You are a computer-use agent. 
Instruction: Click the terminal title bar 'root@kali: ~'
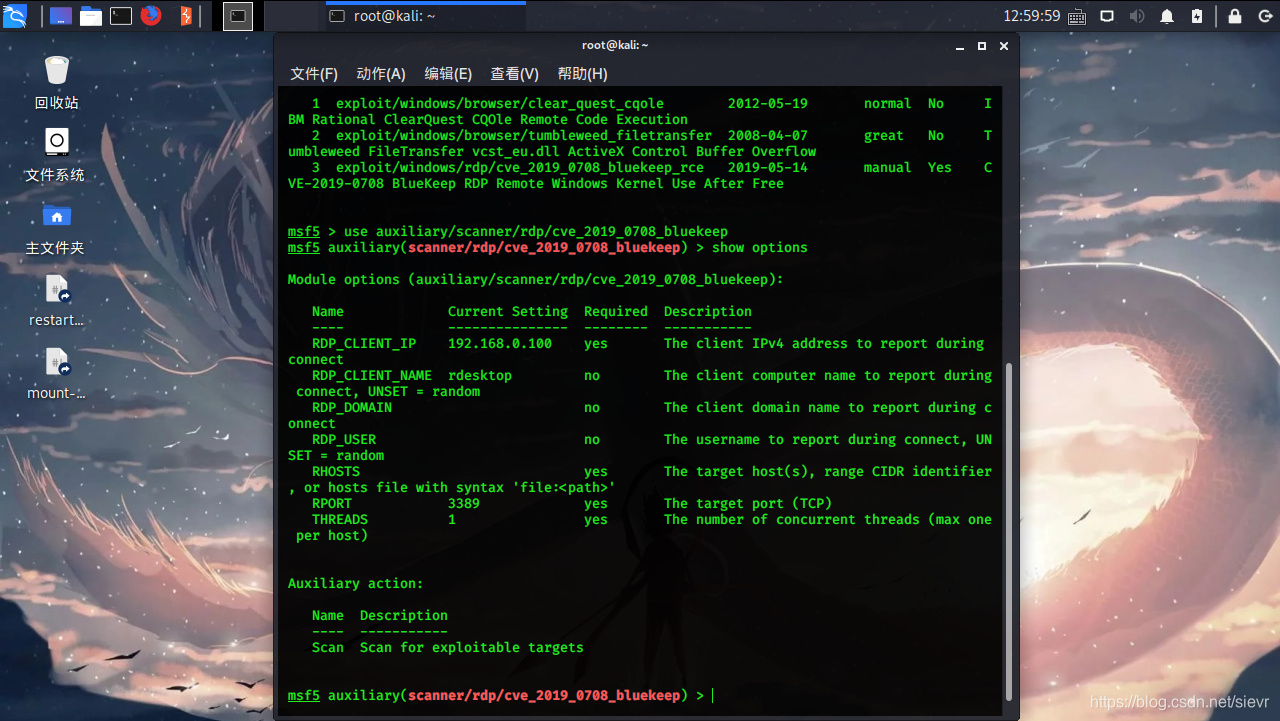tap(615, 45)
